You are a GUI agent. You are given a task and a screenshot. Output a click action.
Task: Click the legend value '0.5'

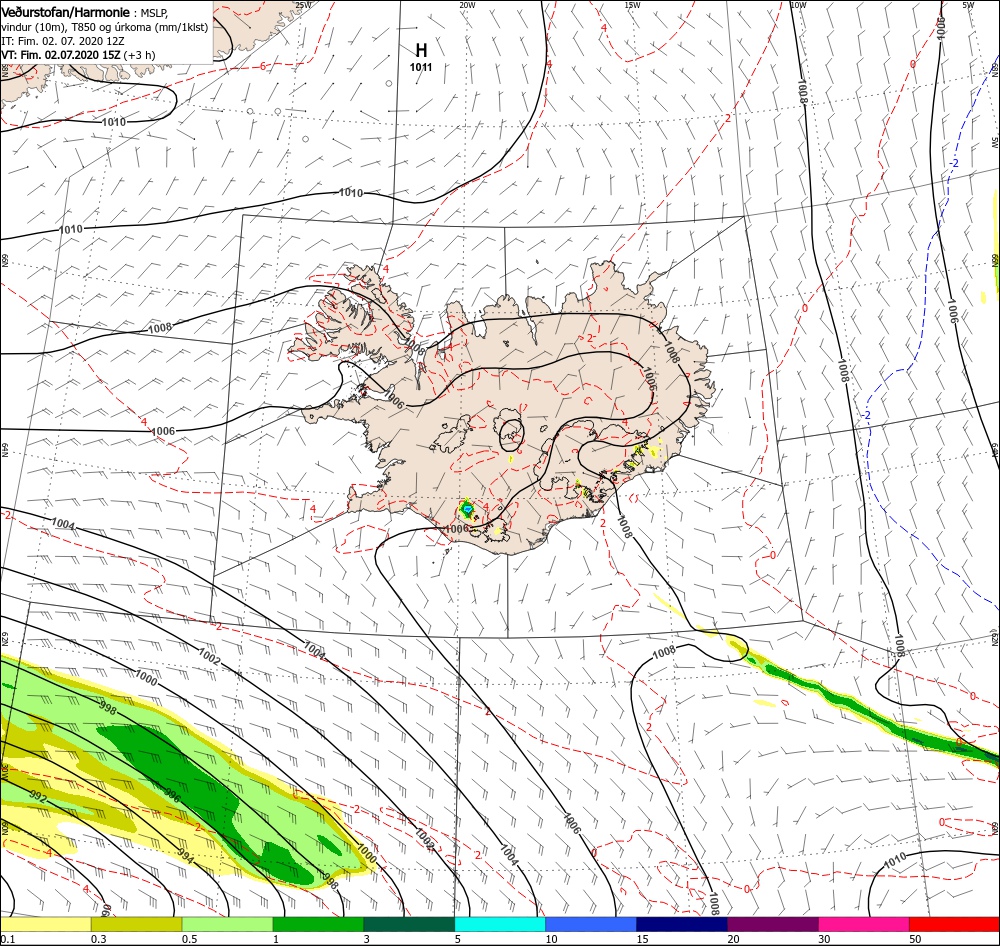189,939
